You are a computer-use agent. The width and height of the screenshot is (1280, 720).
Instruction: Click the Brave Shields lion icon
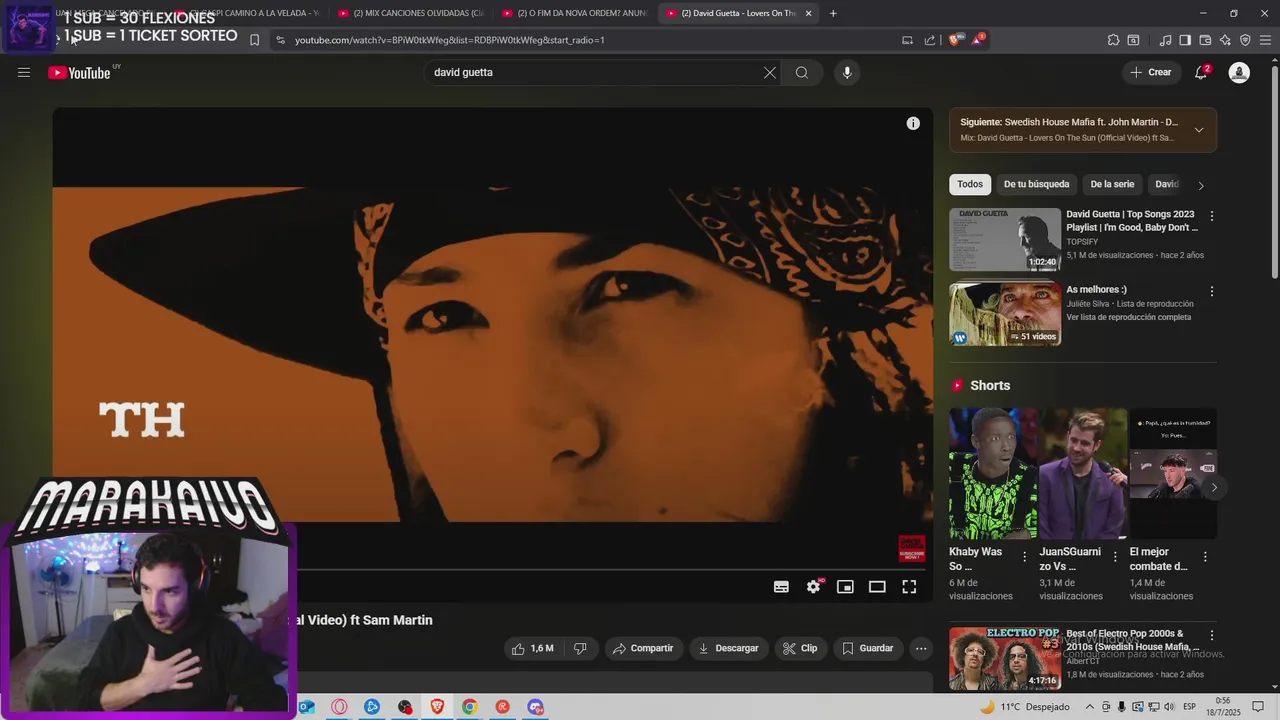954,40
